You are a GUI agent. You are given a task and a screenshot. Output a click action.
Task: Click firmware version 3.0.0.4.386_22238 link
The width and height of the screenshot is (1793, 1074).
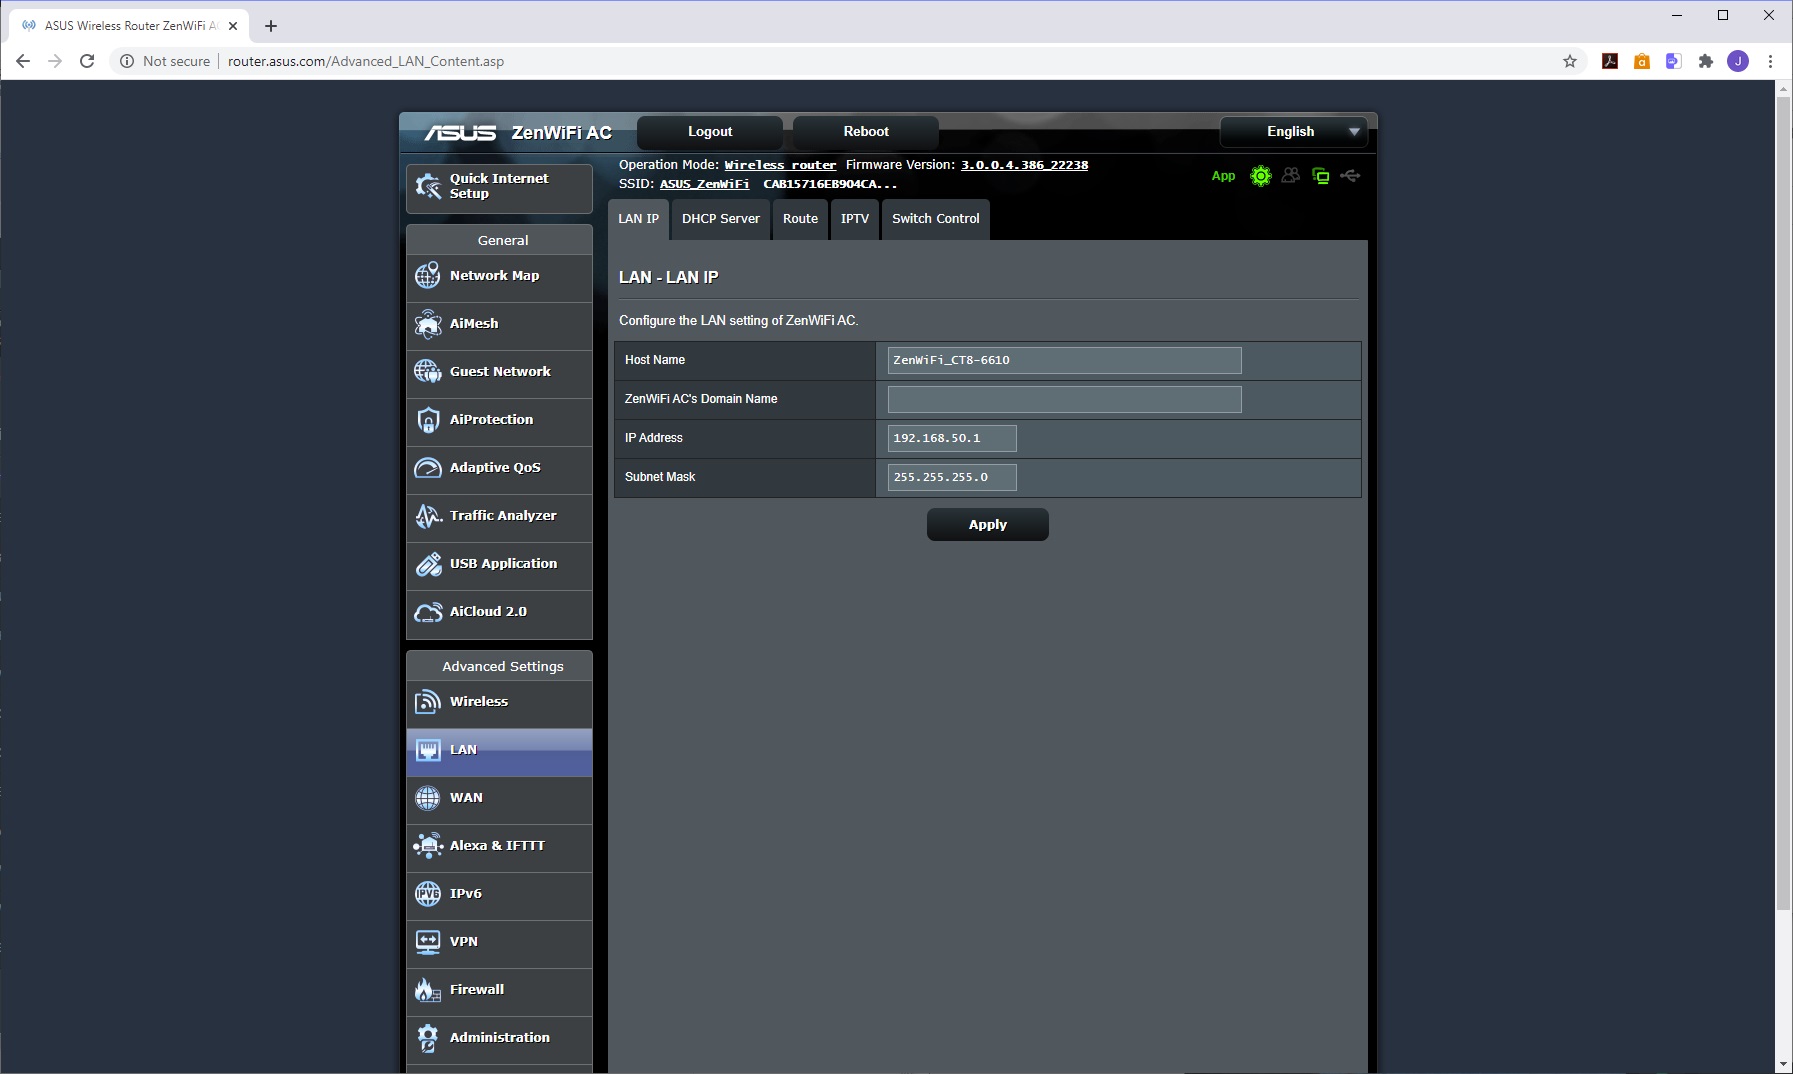point(1024,165)
